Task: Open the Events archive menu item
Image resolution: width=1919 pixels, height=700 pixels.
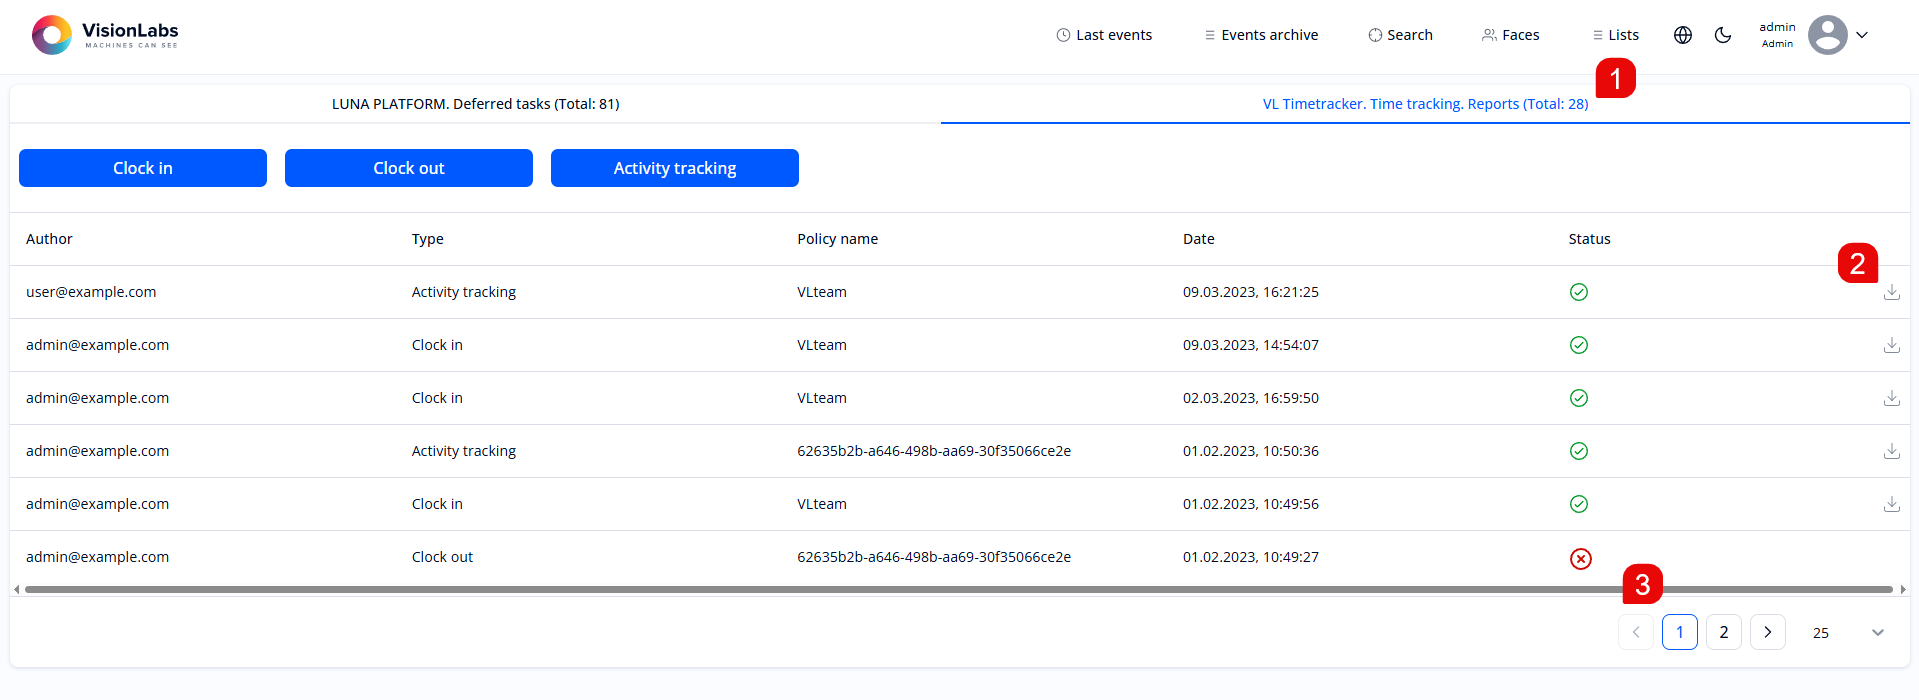Action: click(1260, 35)
